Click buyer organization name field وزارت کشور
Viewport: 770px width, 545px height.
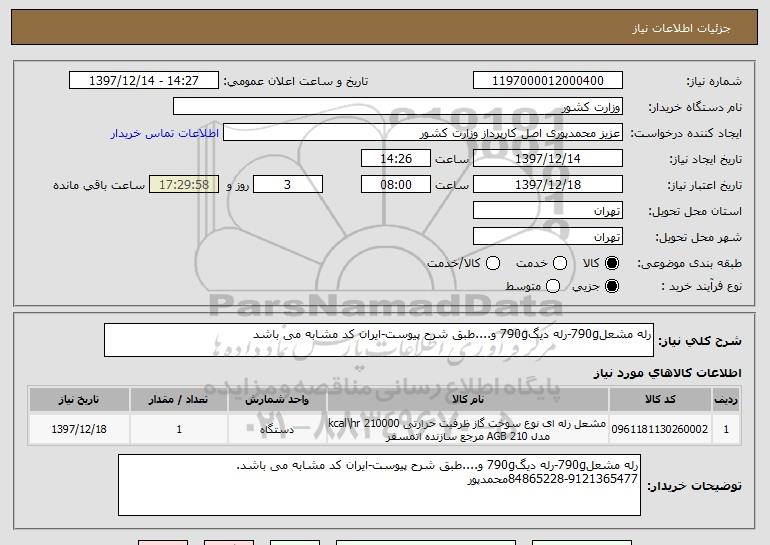pos(398,107)
